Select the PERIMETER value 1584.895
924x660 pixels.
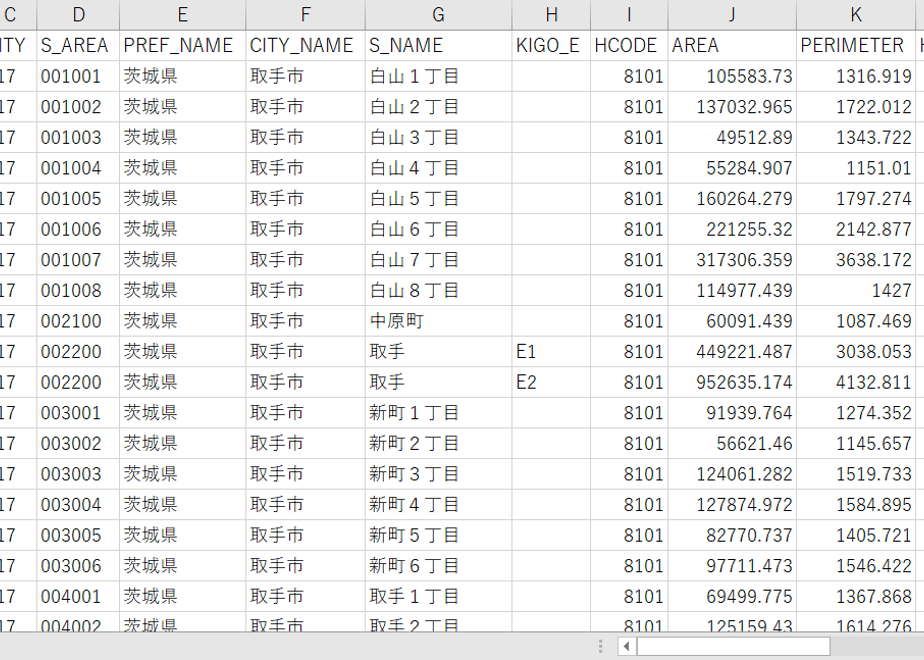click(856, 505)
